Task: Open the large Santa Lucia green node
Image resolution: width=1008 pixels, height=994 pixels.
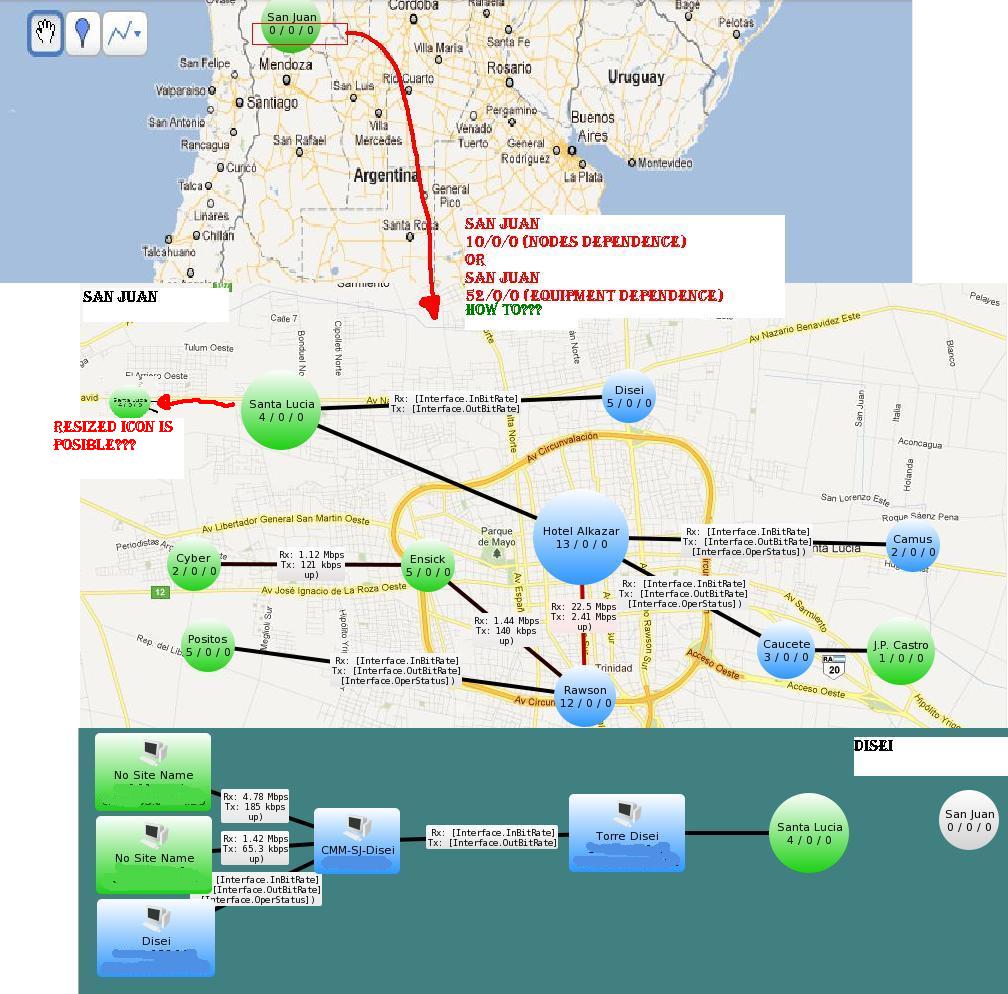Action: coord(281,410)
